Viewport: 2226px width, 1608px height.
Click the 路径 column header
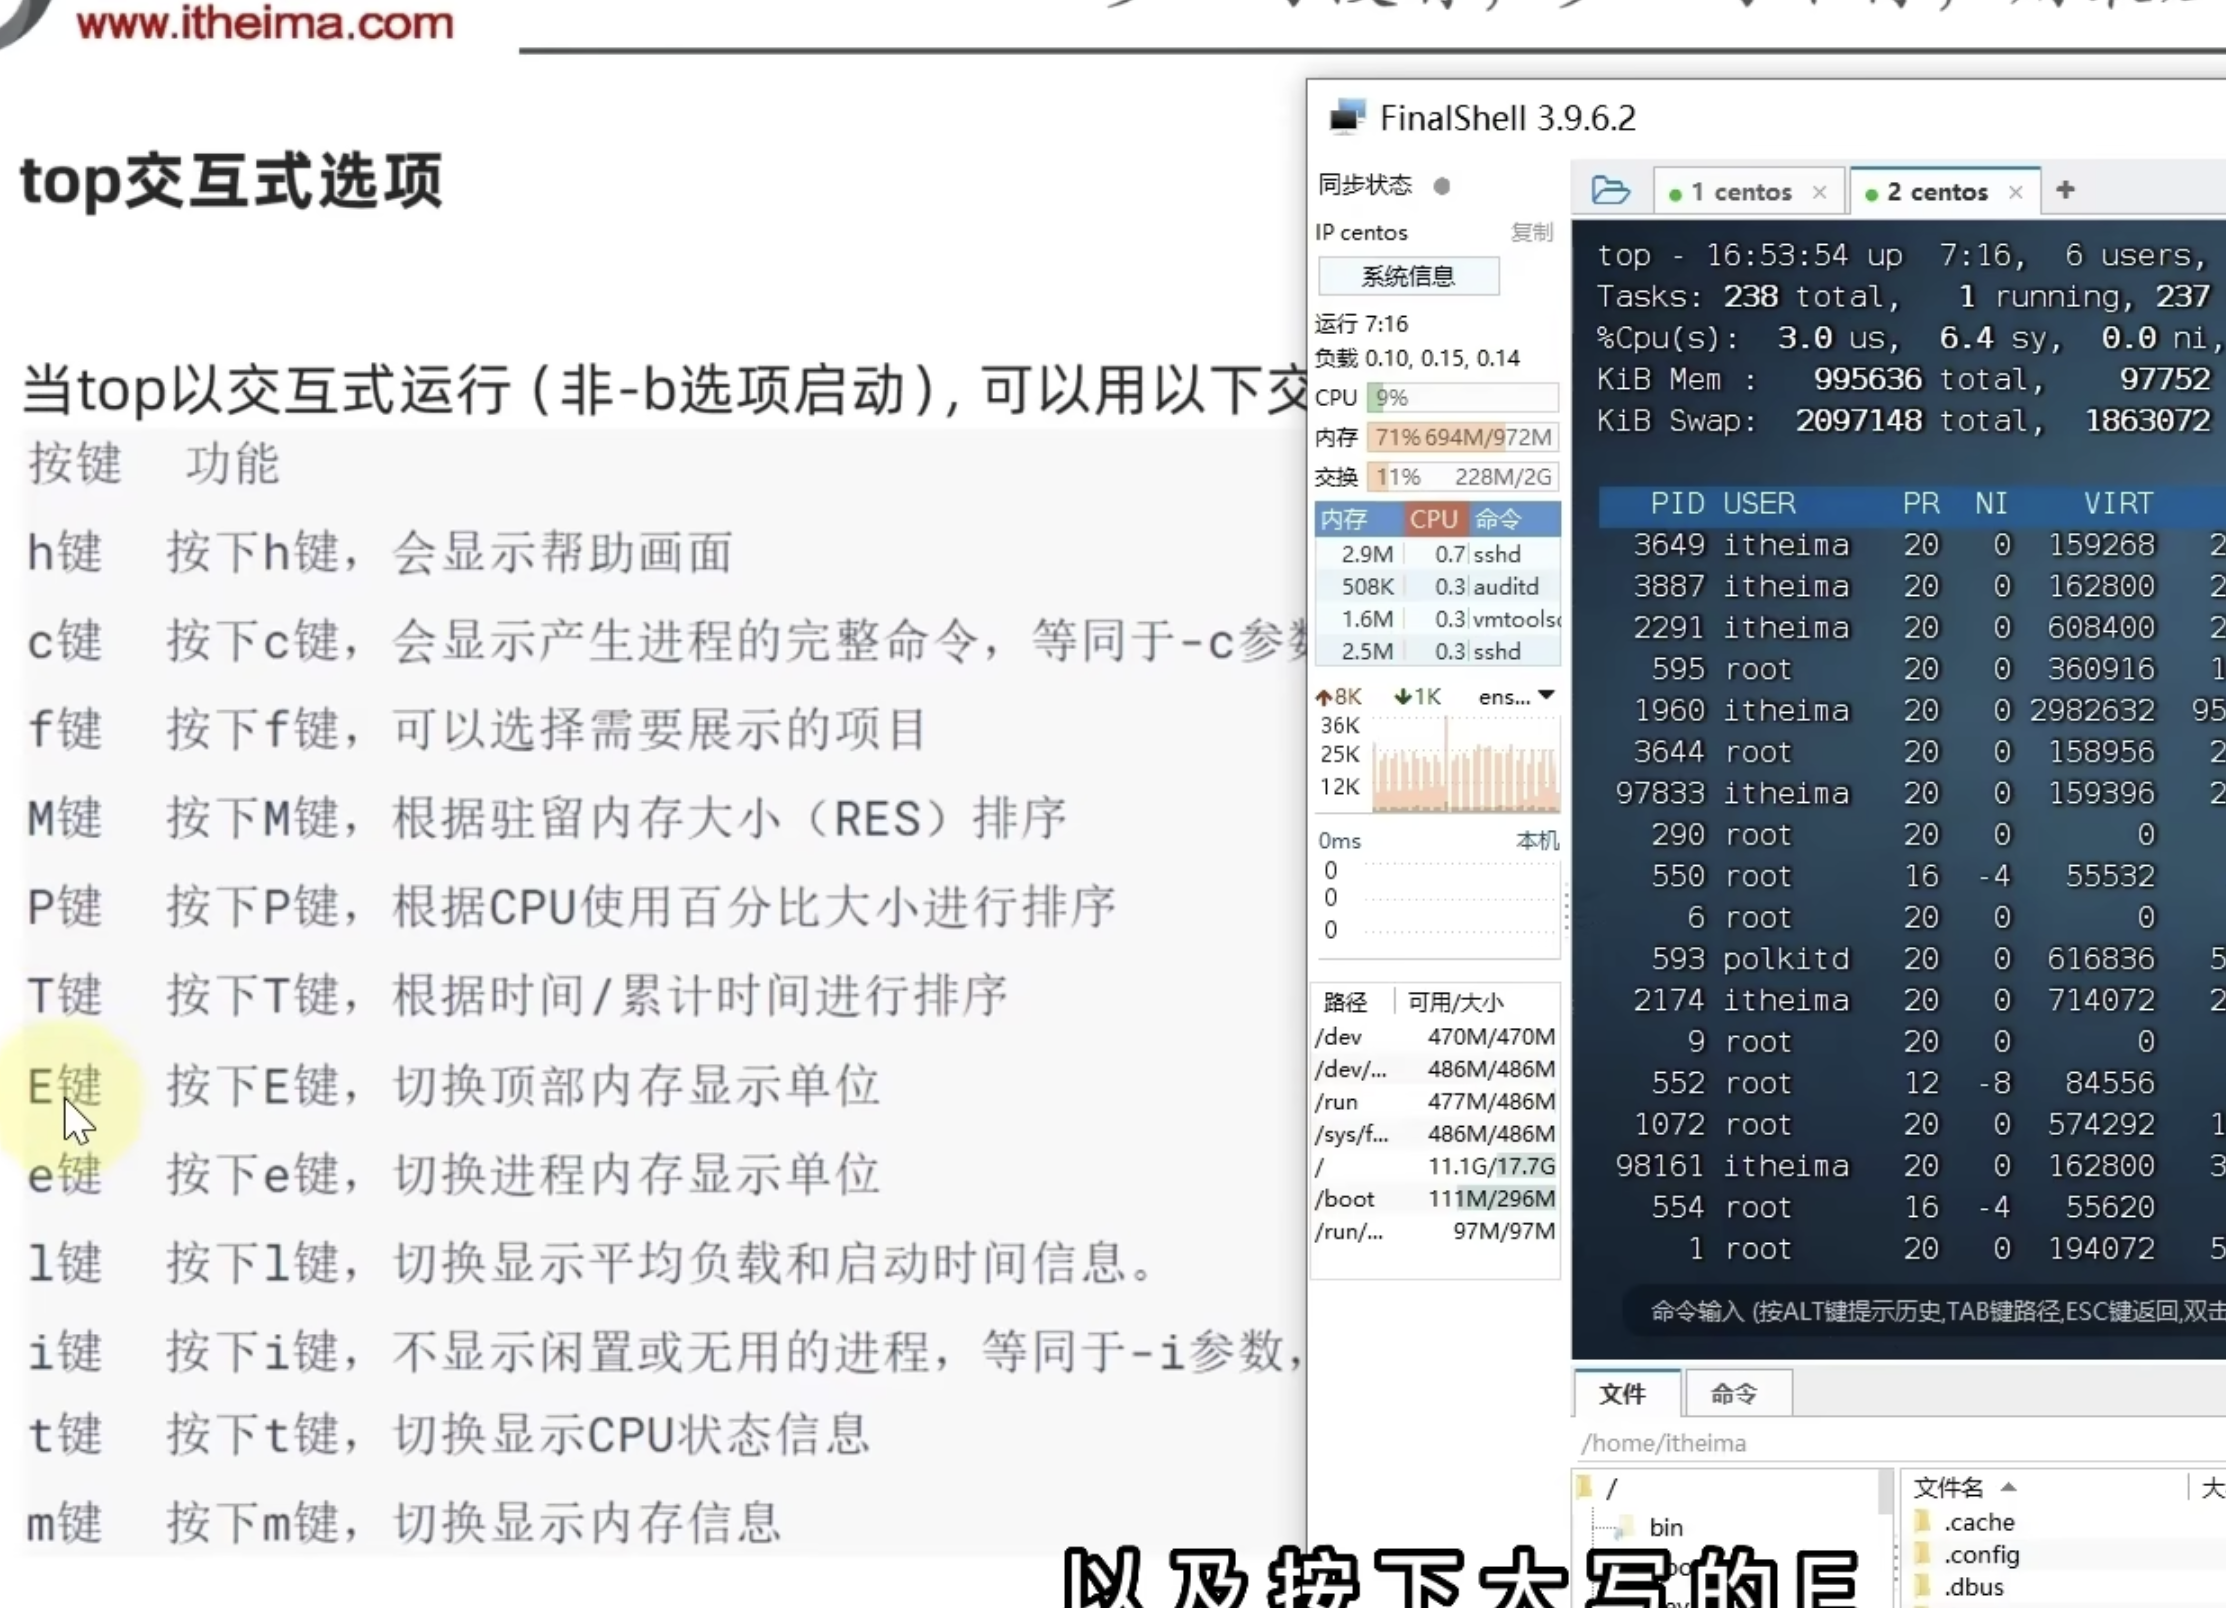tap(1345, 1002)
